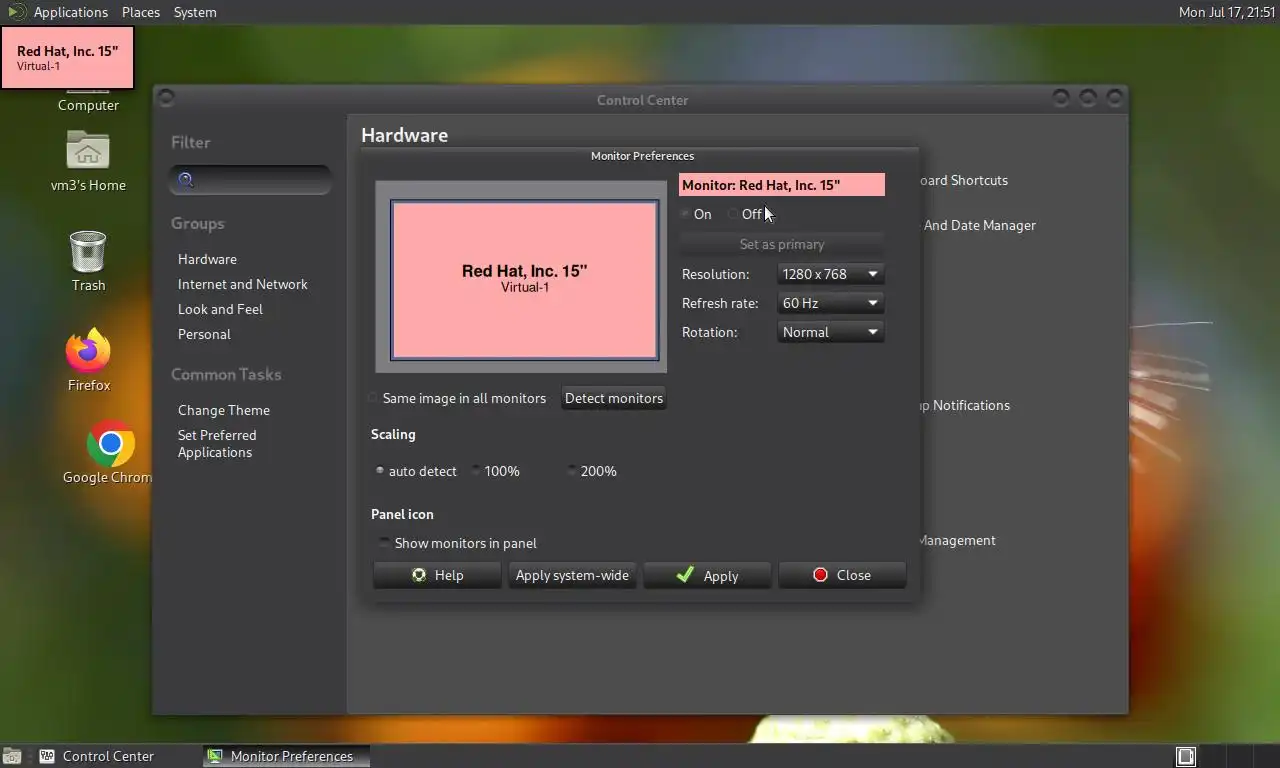Click the workspace switcher icon at bottom right

tap(1186, 756)
